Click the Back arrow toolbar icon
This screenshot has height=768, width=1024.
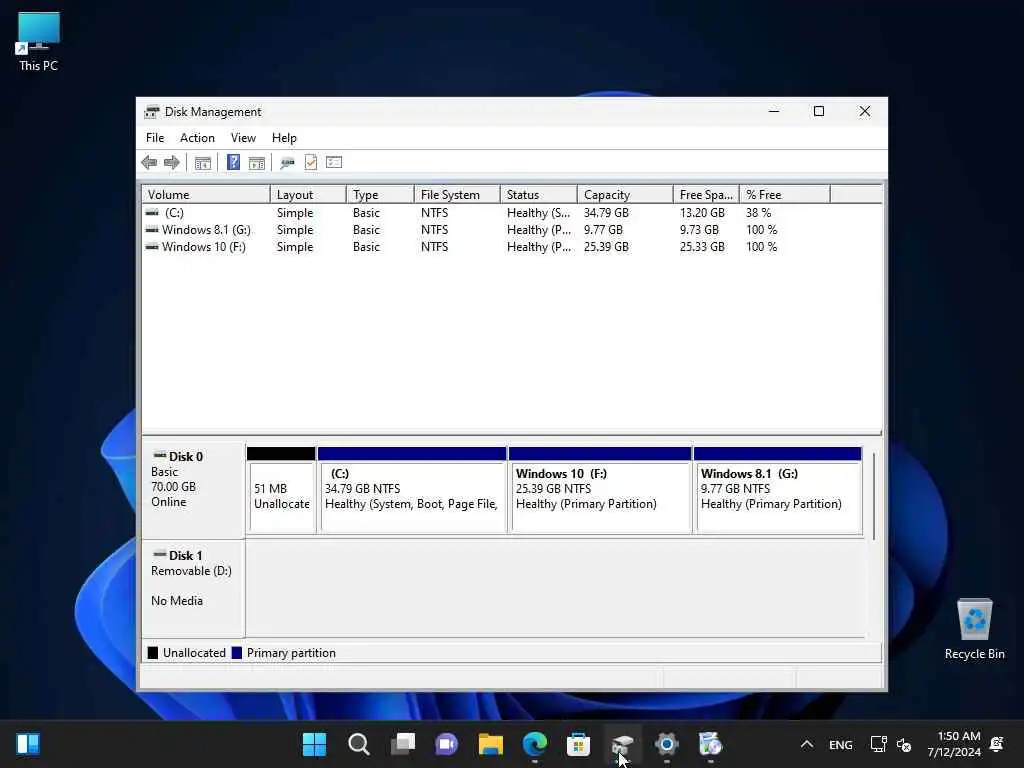coord(149,163)
